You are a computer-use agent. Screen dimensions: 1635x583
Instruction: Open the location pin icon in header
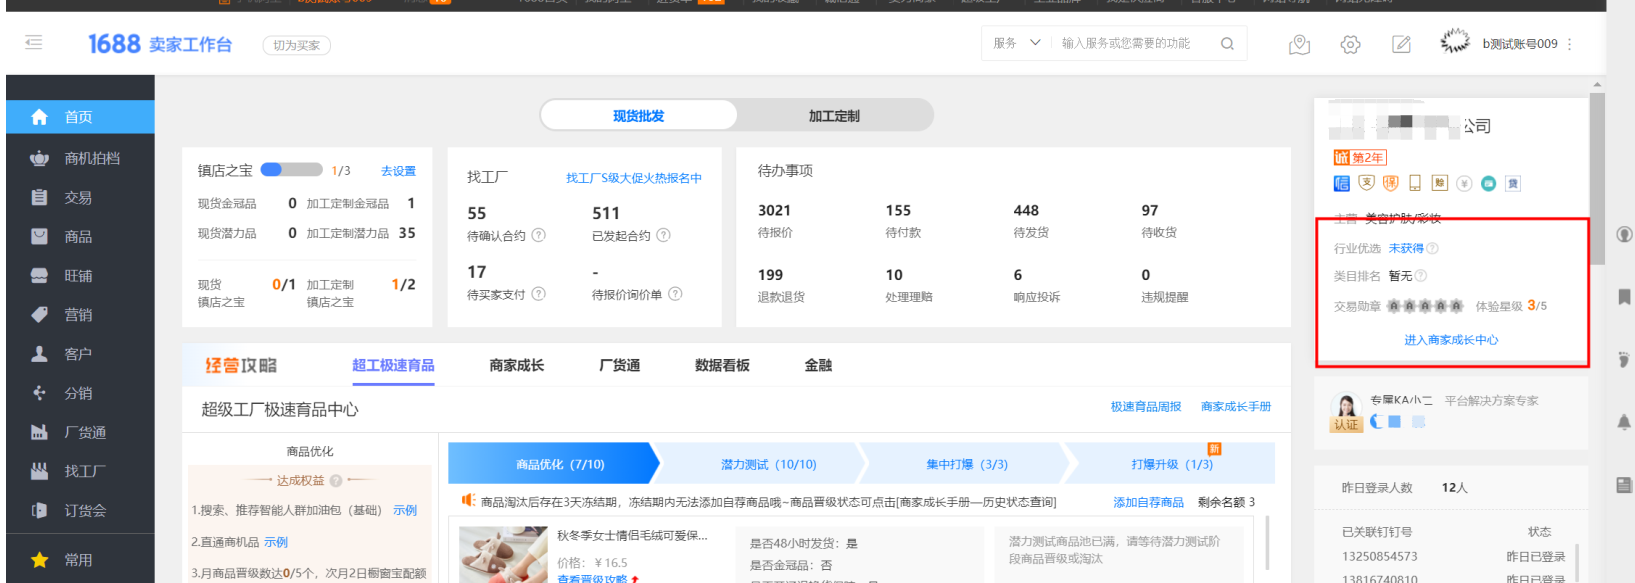click(1299, 44)
